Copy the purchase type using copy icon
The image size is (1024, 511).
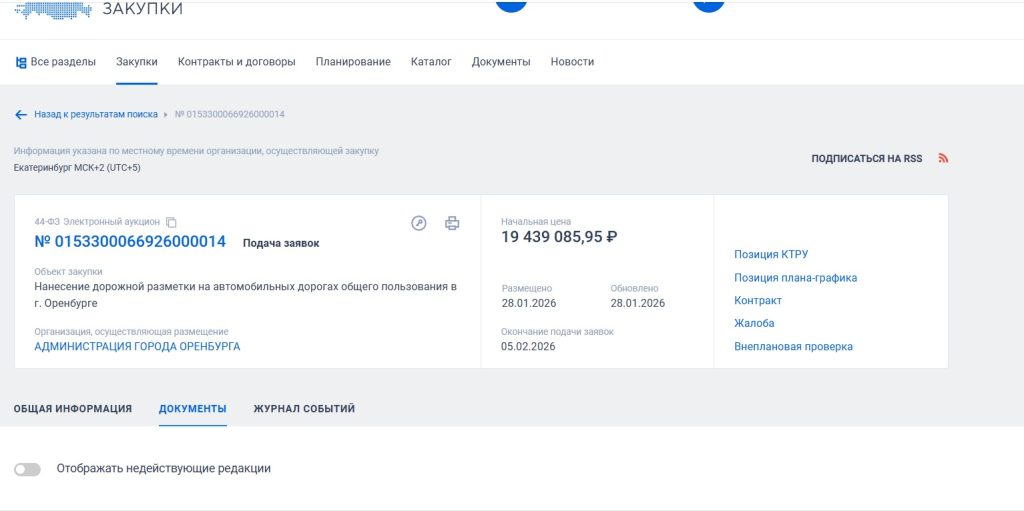tap(171, 222)
